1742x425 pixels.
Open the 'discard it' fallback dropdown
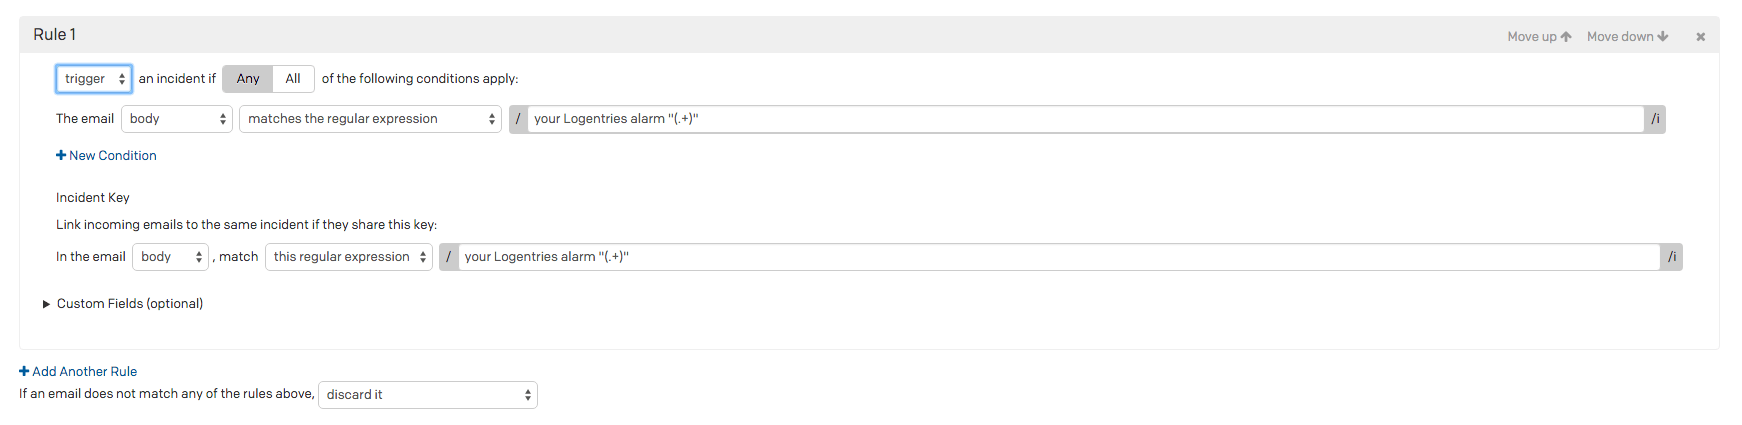tap(428, 395)
